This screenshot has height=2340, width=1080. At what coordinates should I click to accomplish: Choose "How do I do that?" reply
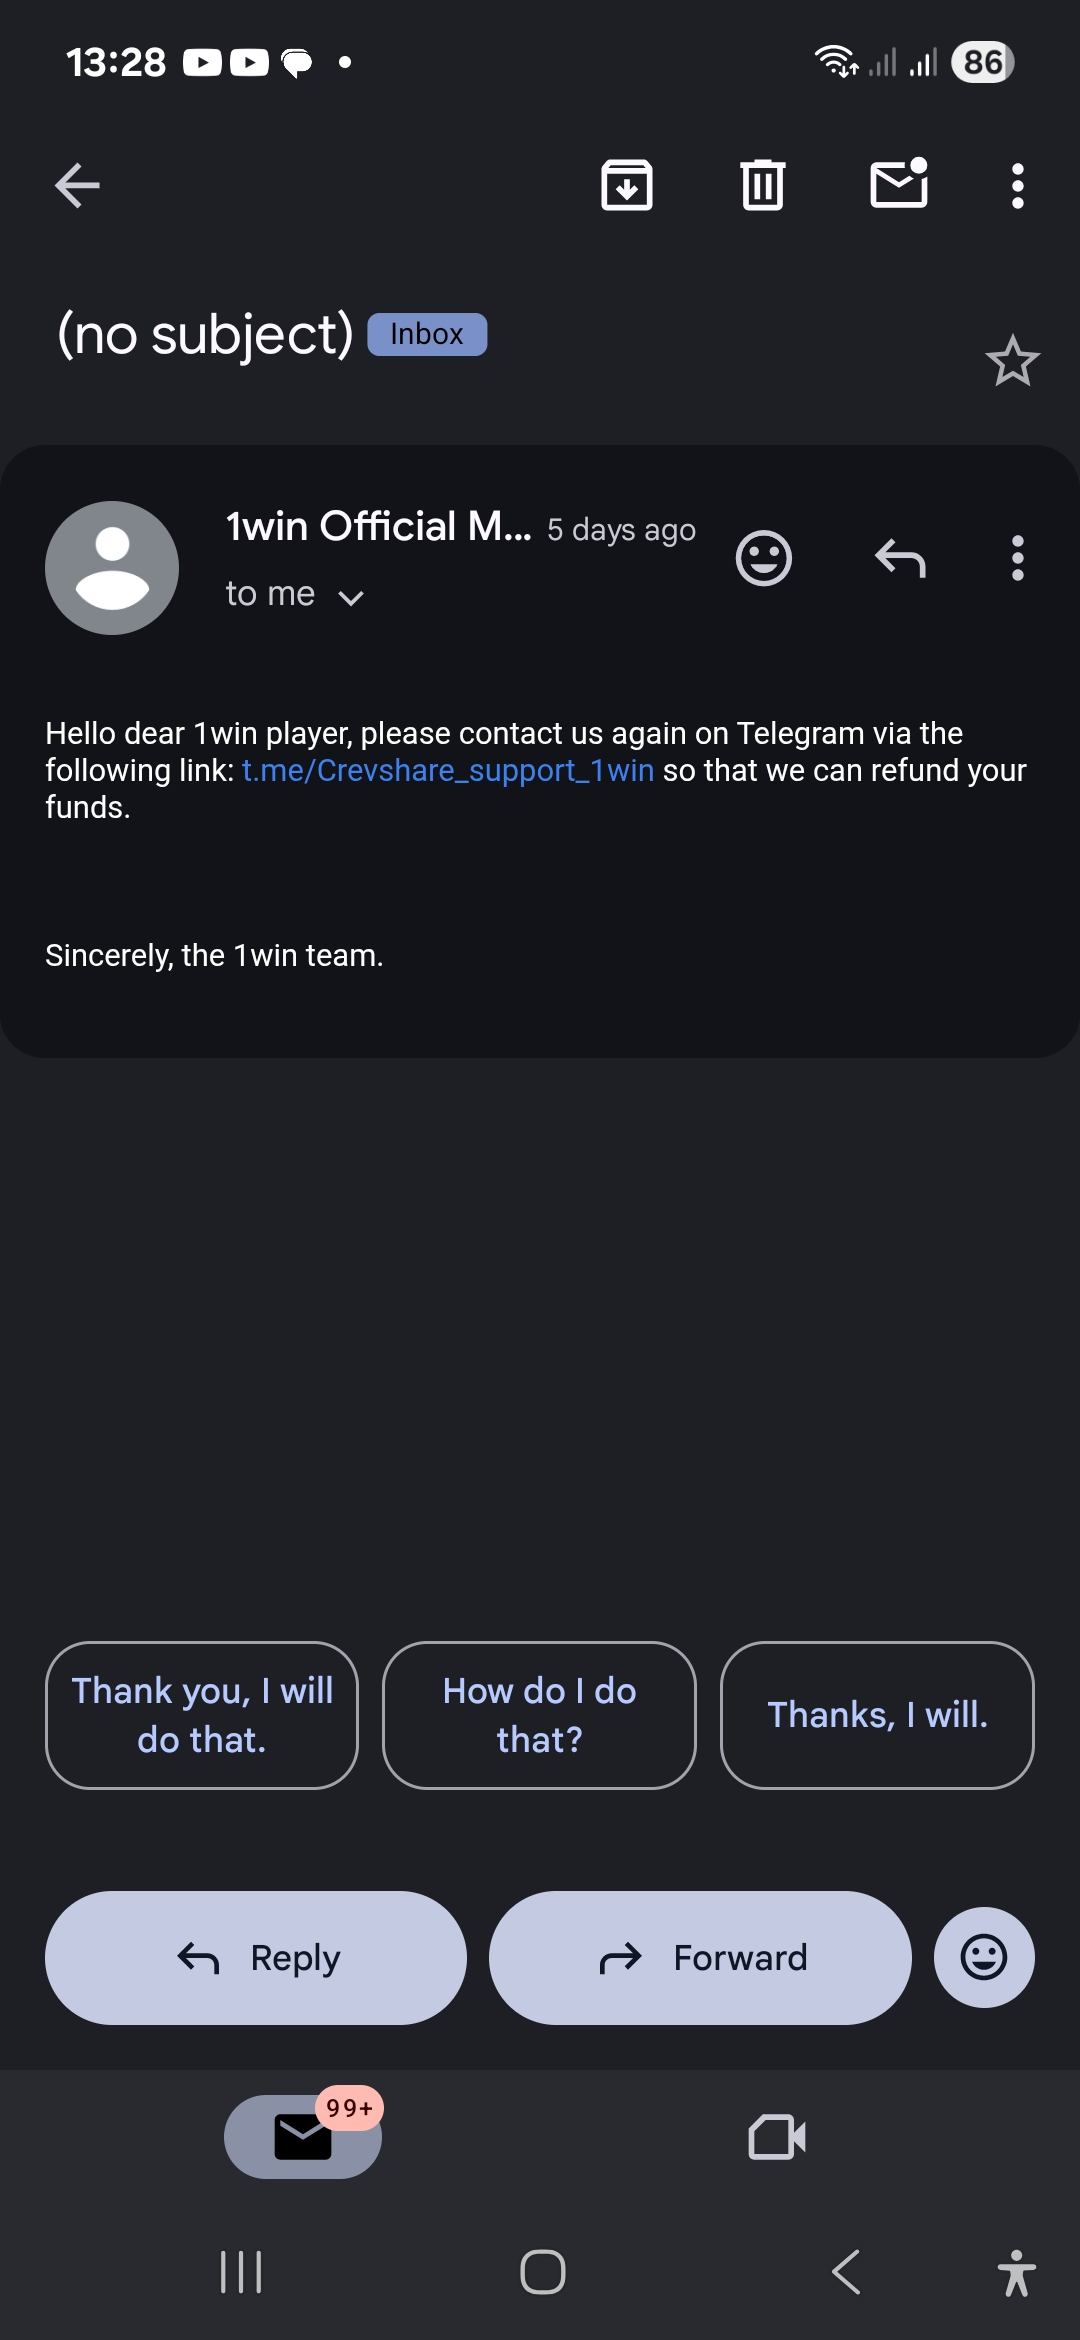point(539,1715)
